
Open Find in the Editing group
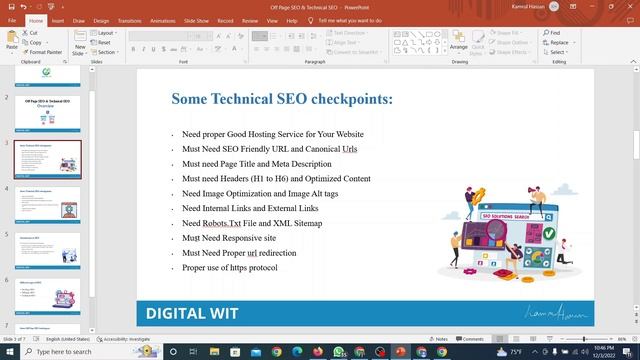coord(552,33)
